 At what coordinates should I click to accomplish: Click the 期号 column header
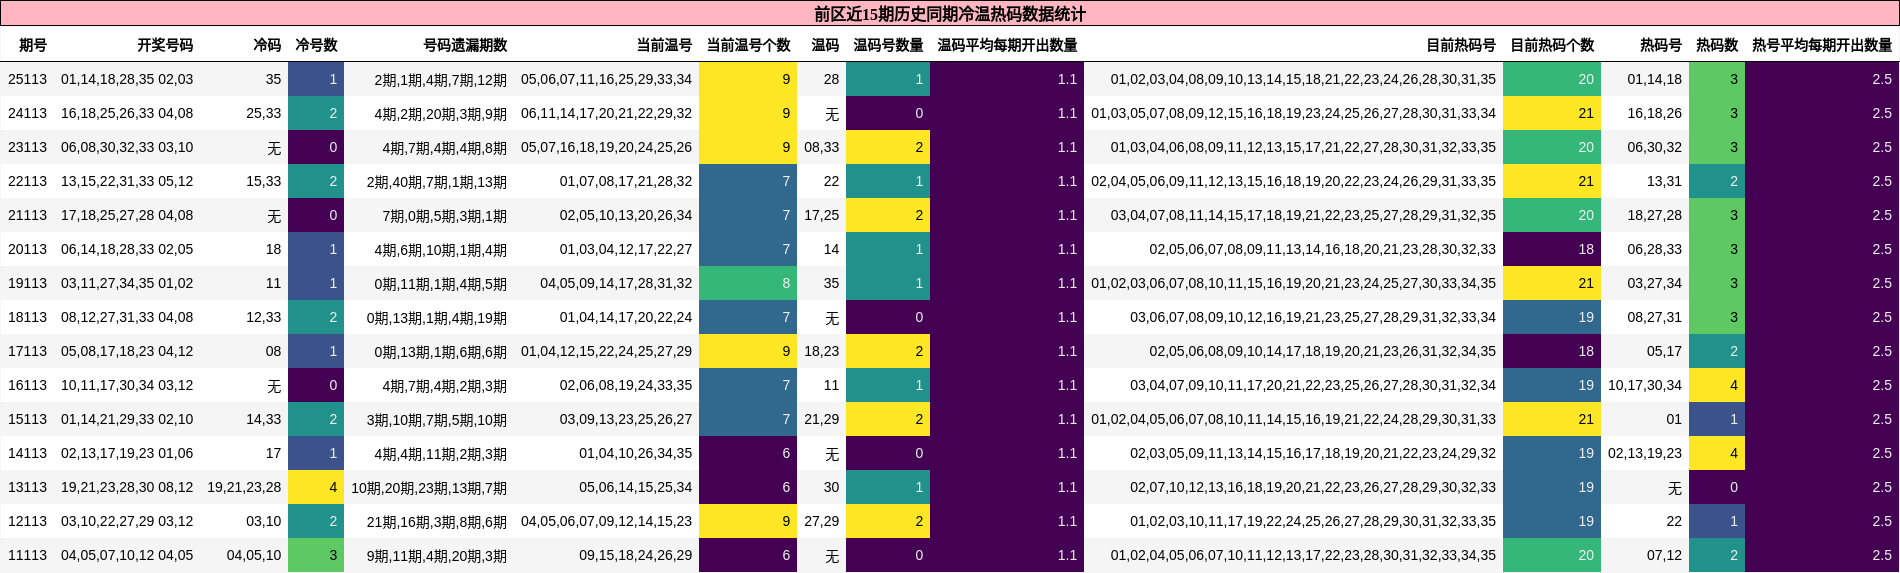[x=33, y=45]
